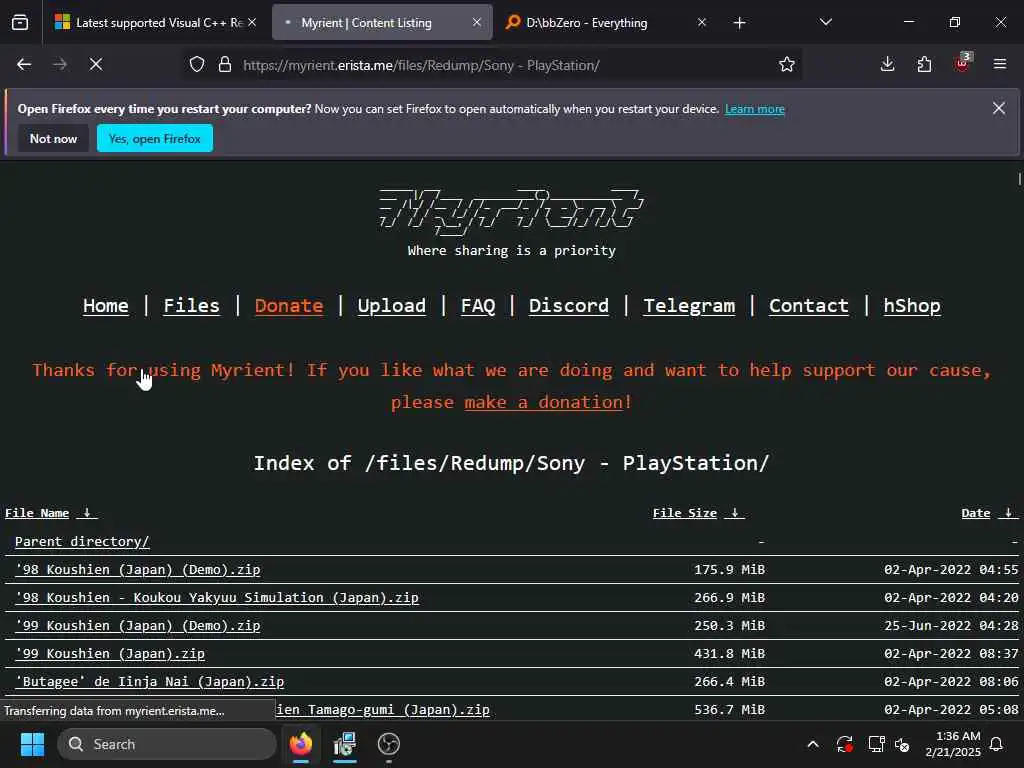Download 'Butagee' de Iinja Nai (Japan).zip
This screenshot has width=1024, height=768.
tap(150, 682)
